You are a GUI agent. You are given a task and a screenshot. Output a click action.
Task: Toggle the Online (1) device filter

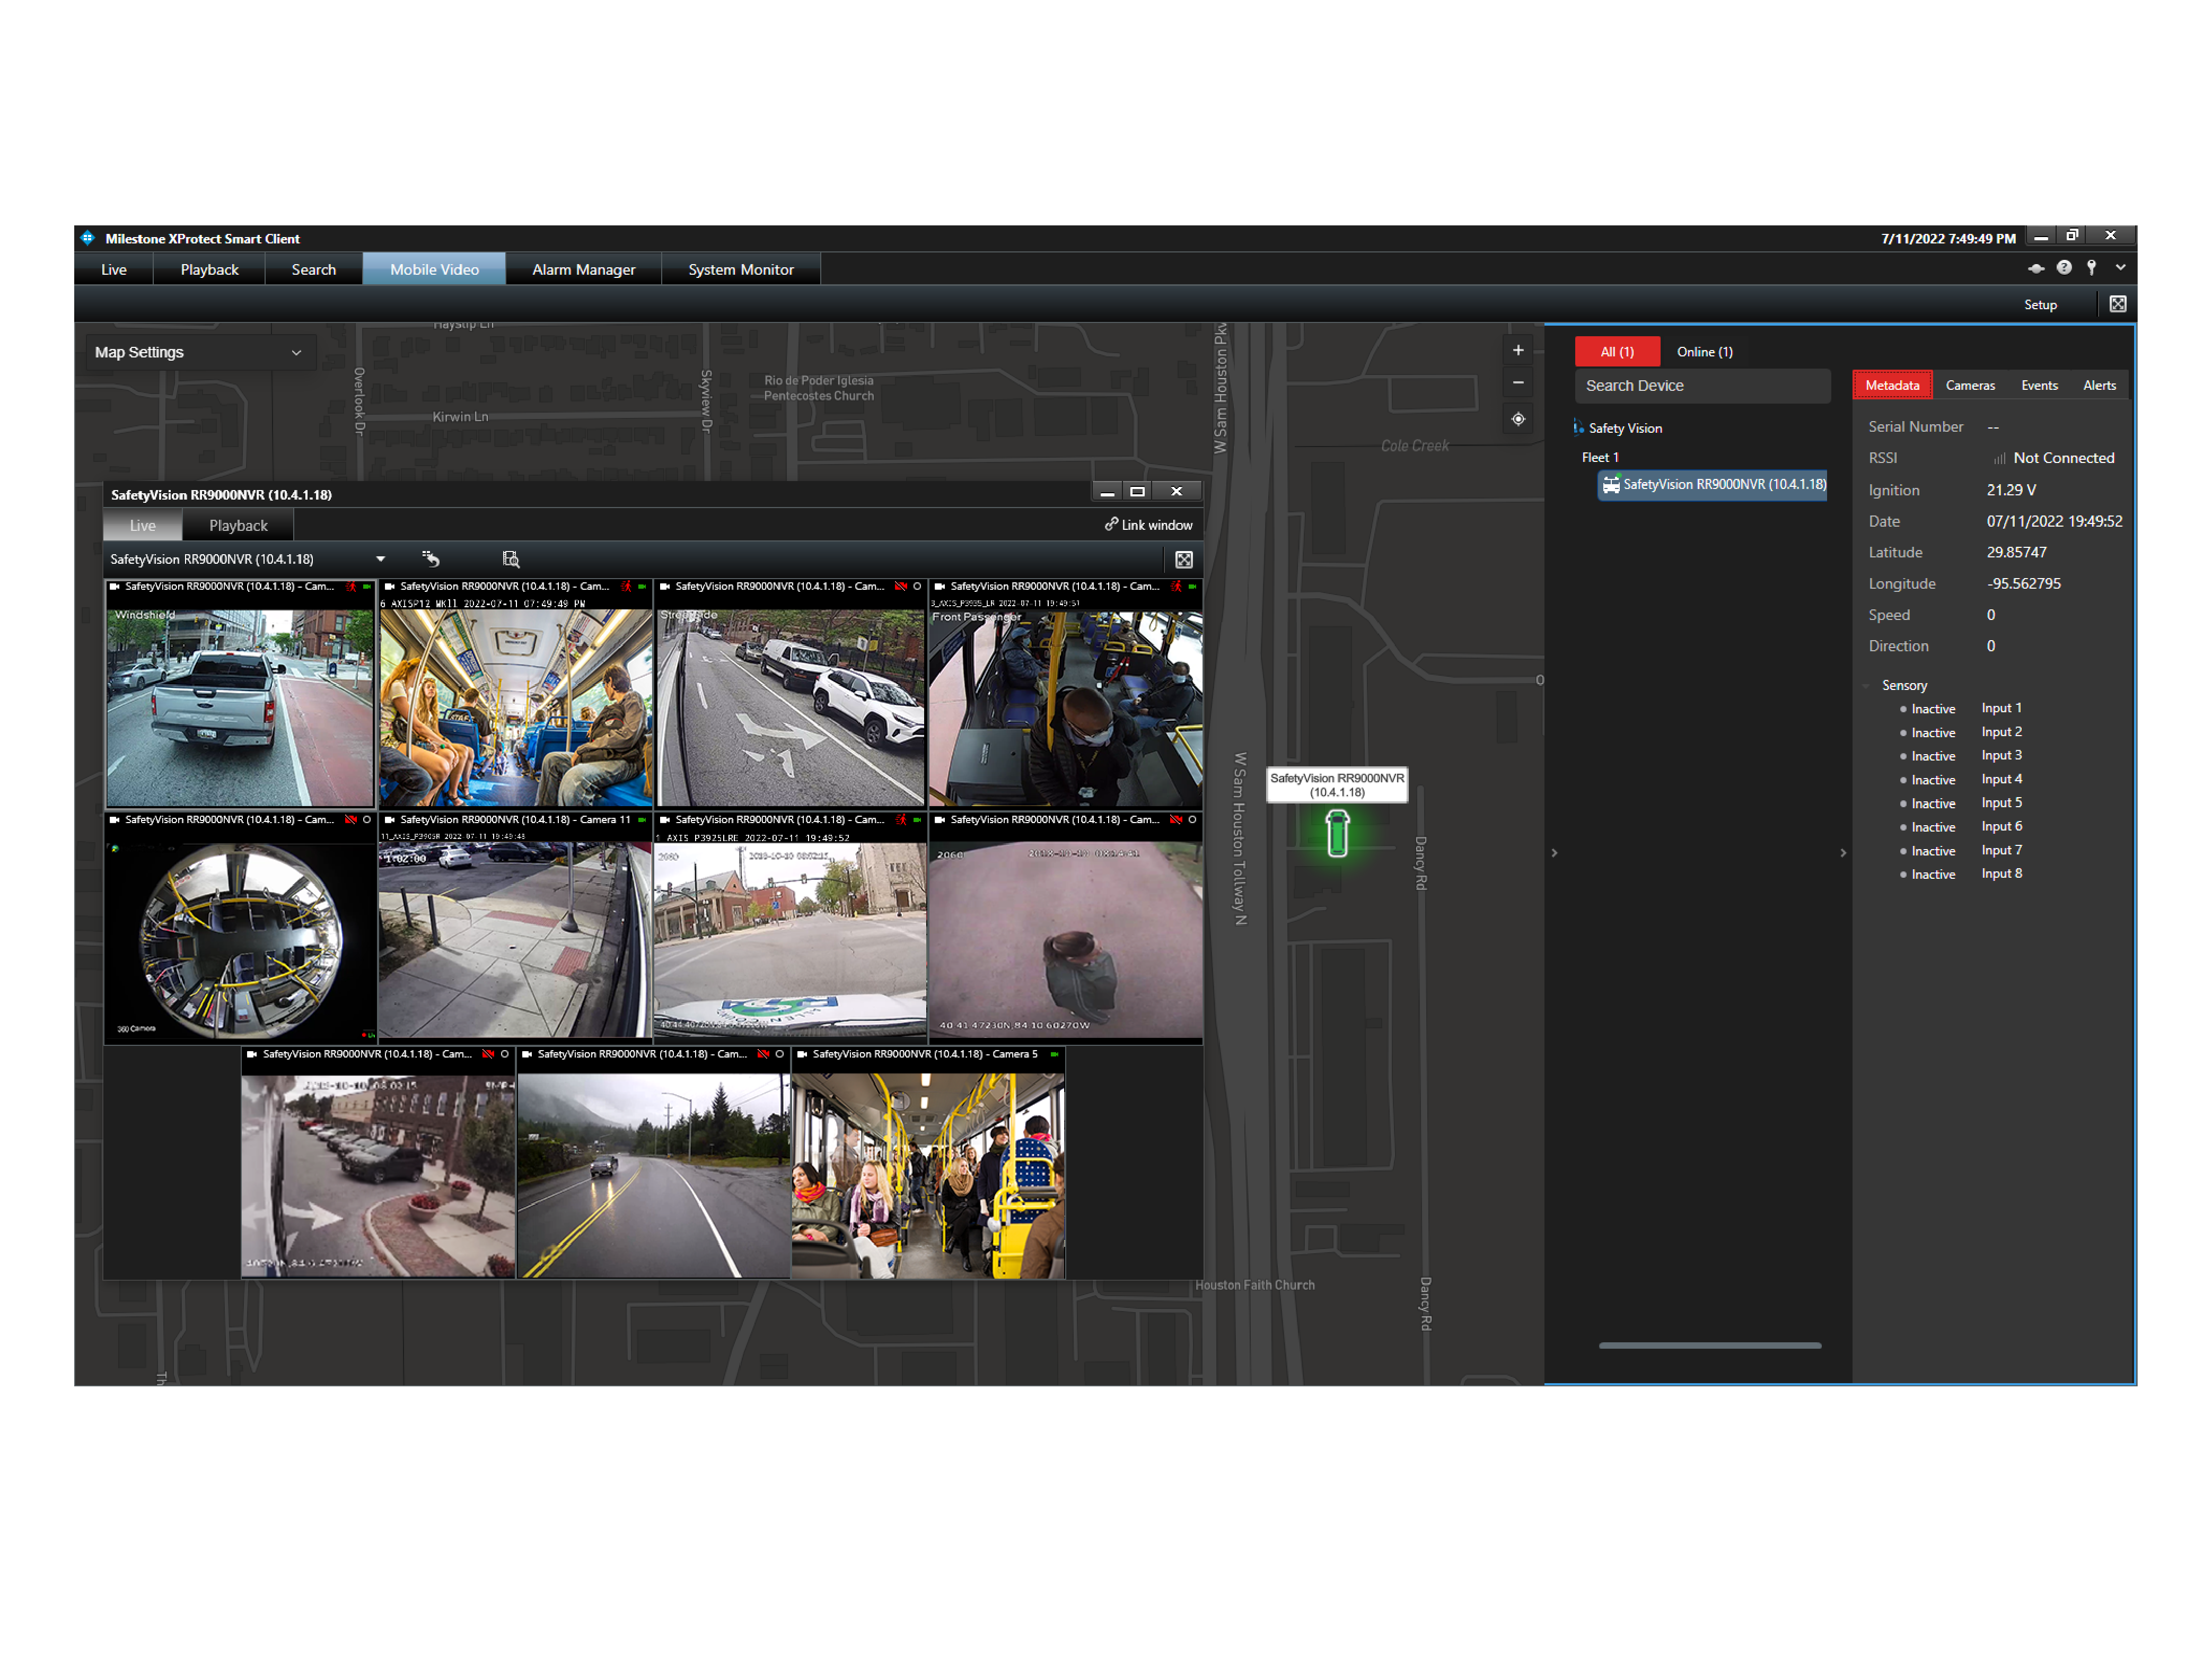(1704, 352)
